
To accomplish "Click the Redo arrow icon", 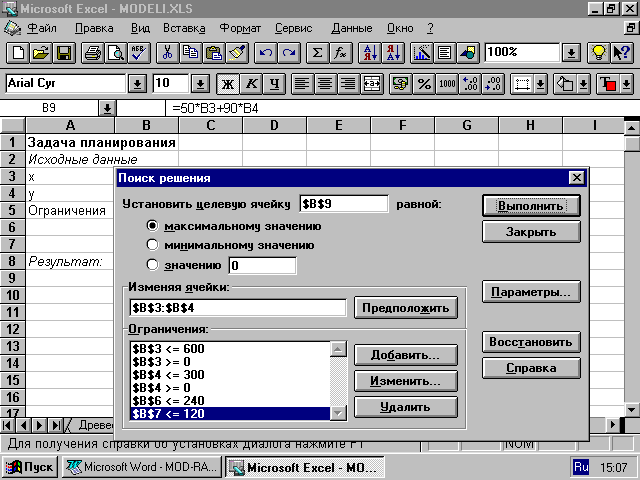I will [x=289, y=53].
